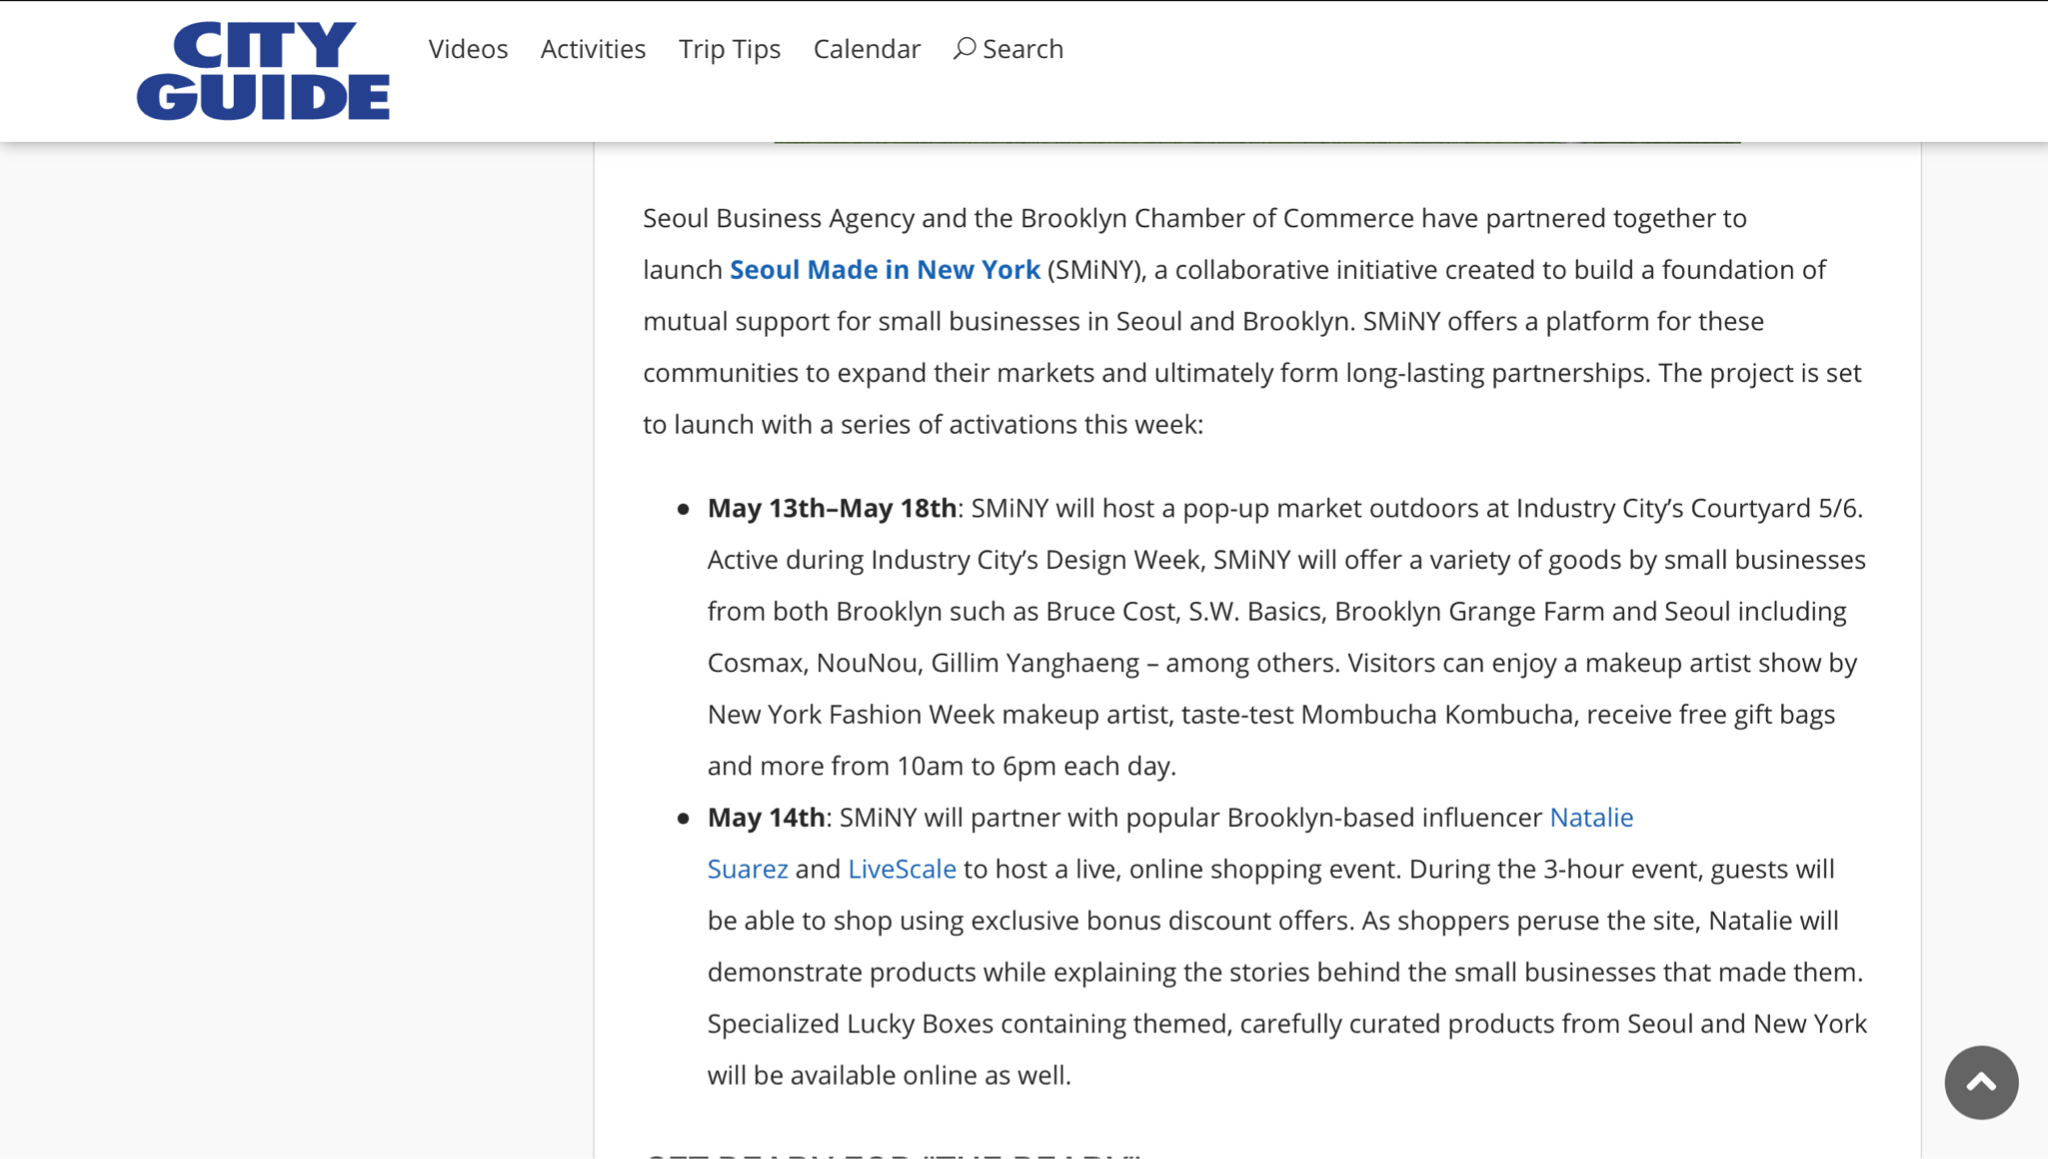Go to the Activities section
This screenshot has height=1159, width=2048.
tap(593, 49)
